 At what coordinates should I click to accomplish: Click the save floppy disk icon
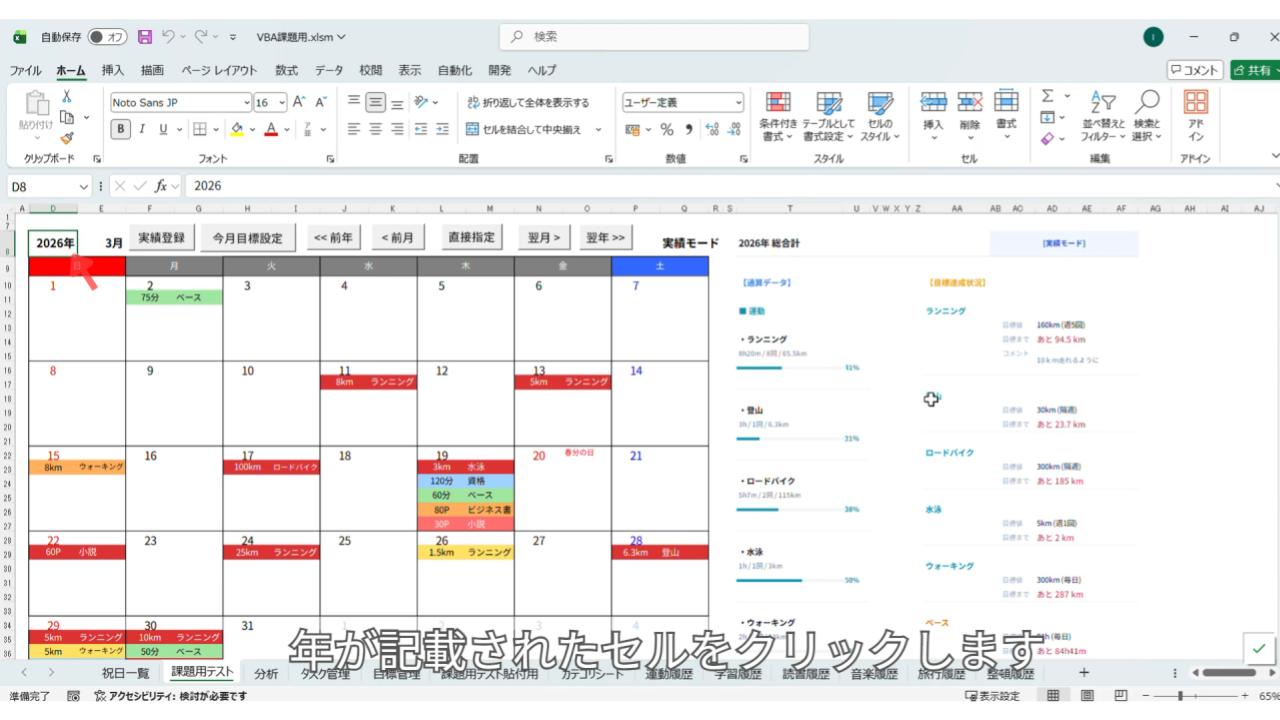[145, 37]
